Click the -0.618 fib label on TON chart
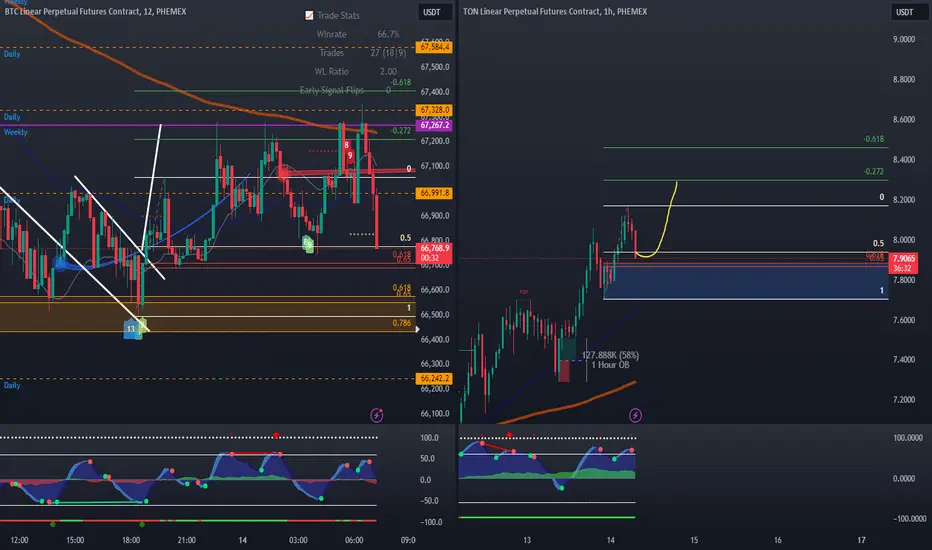Image resolution: width=932 pixels, height=550 pixels. click(874, 139)
